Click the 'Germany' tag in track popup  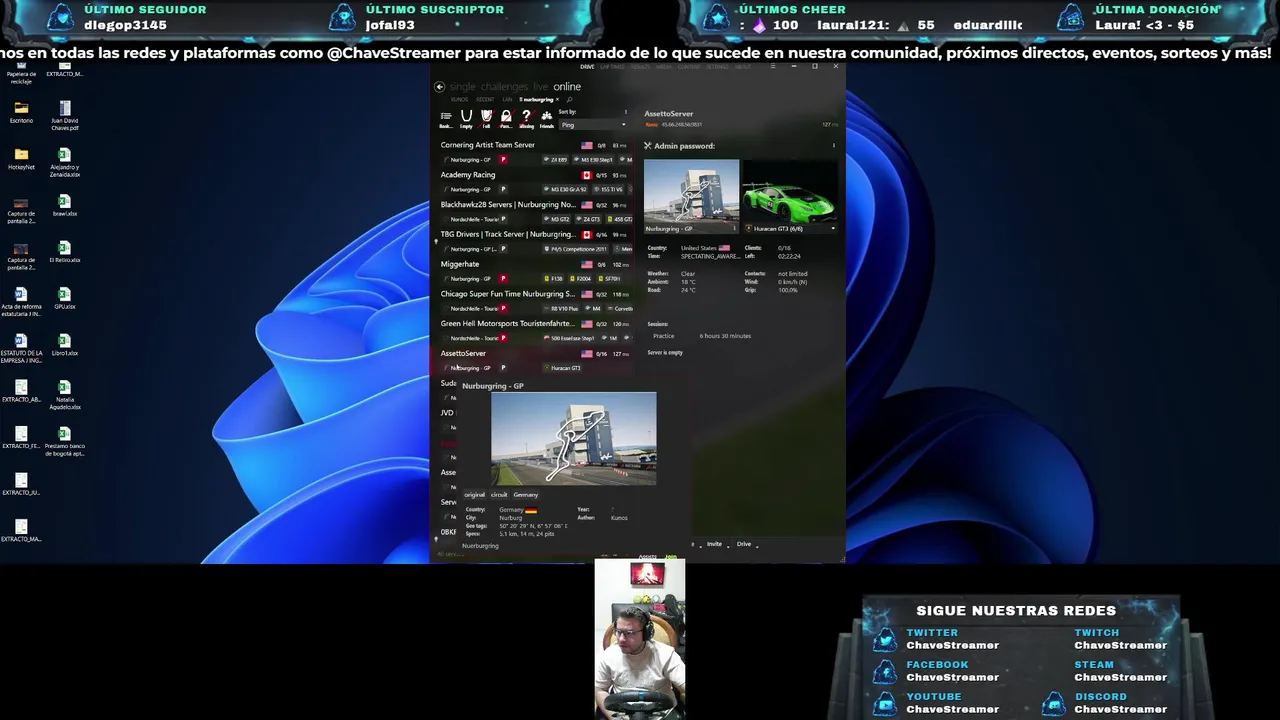525,495
